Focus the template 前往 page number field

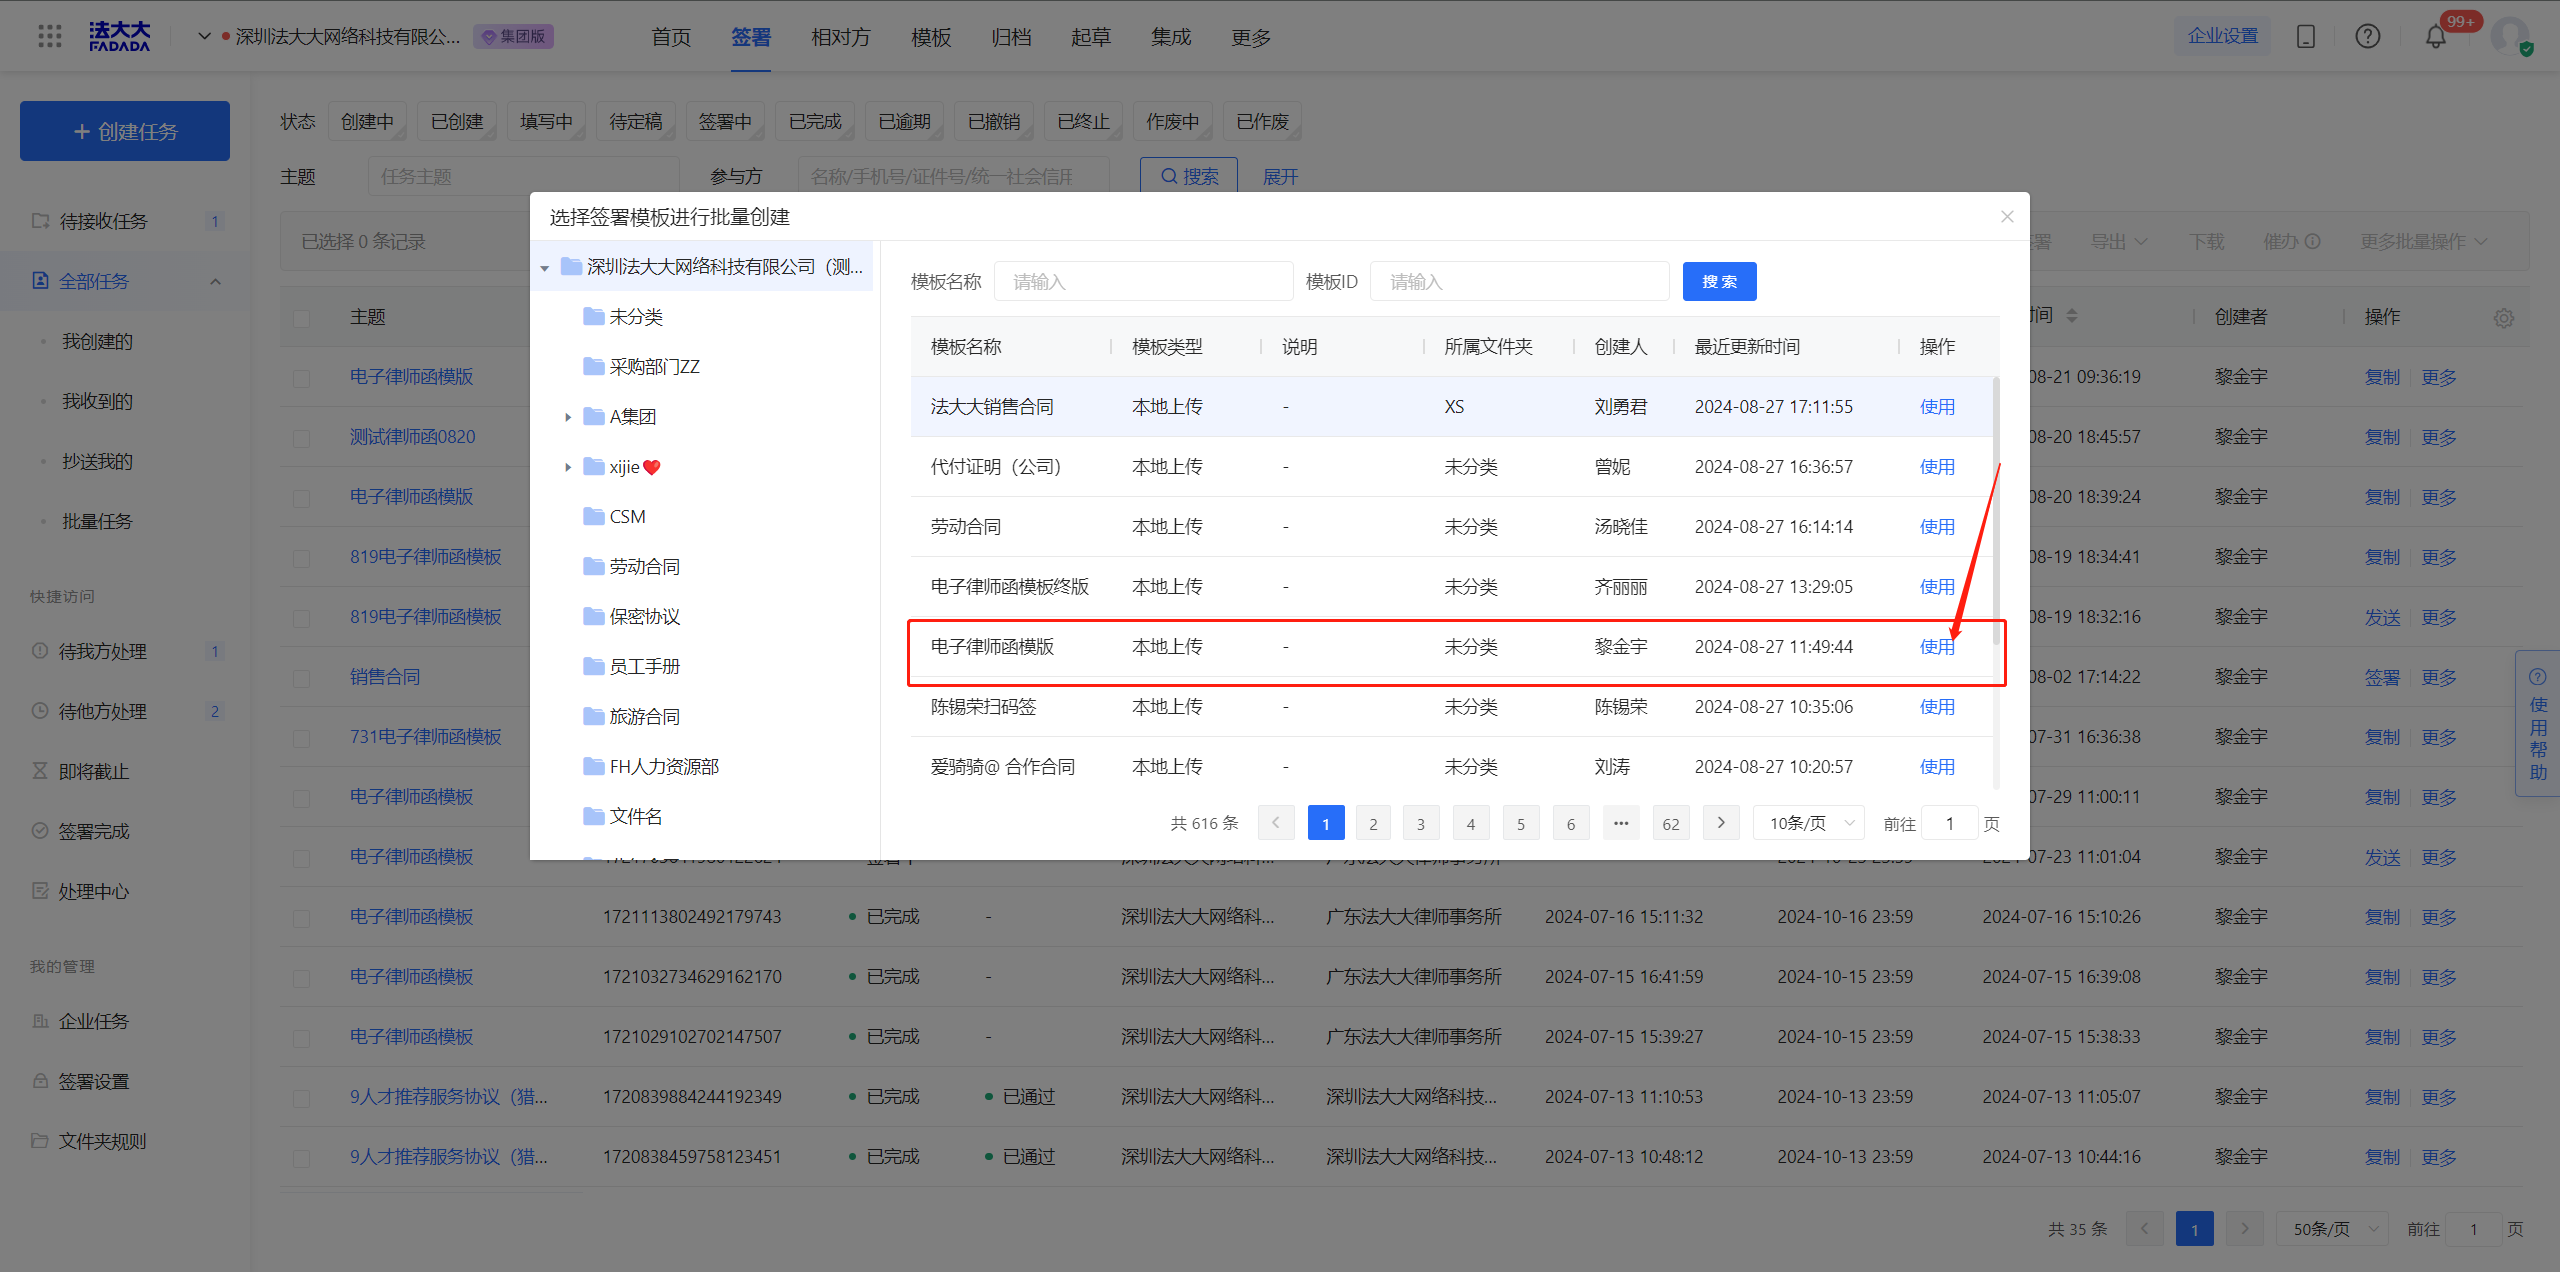tap(1949, 823)
